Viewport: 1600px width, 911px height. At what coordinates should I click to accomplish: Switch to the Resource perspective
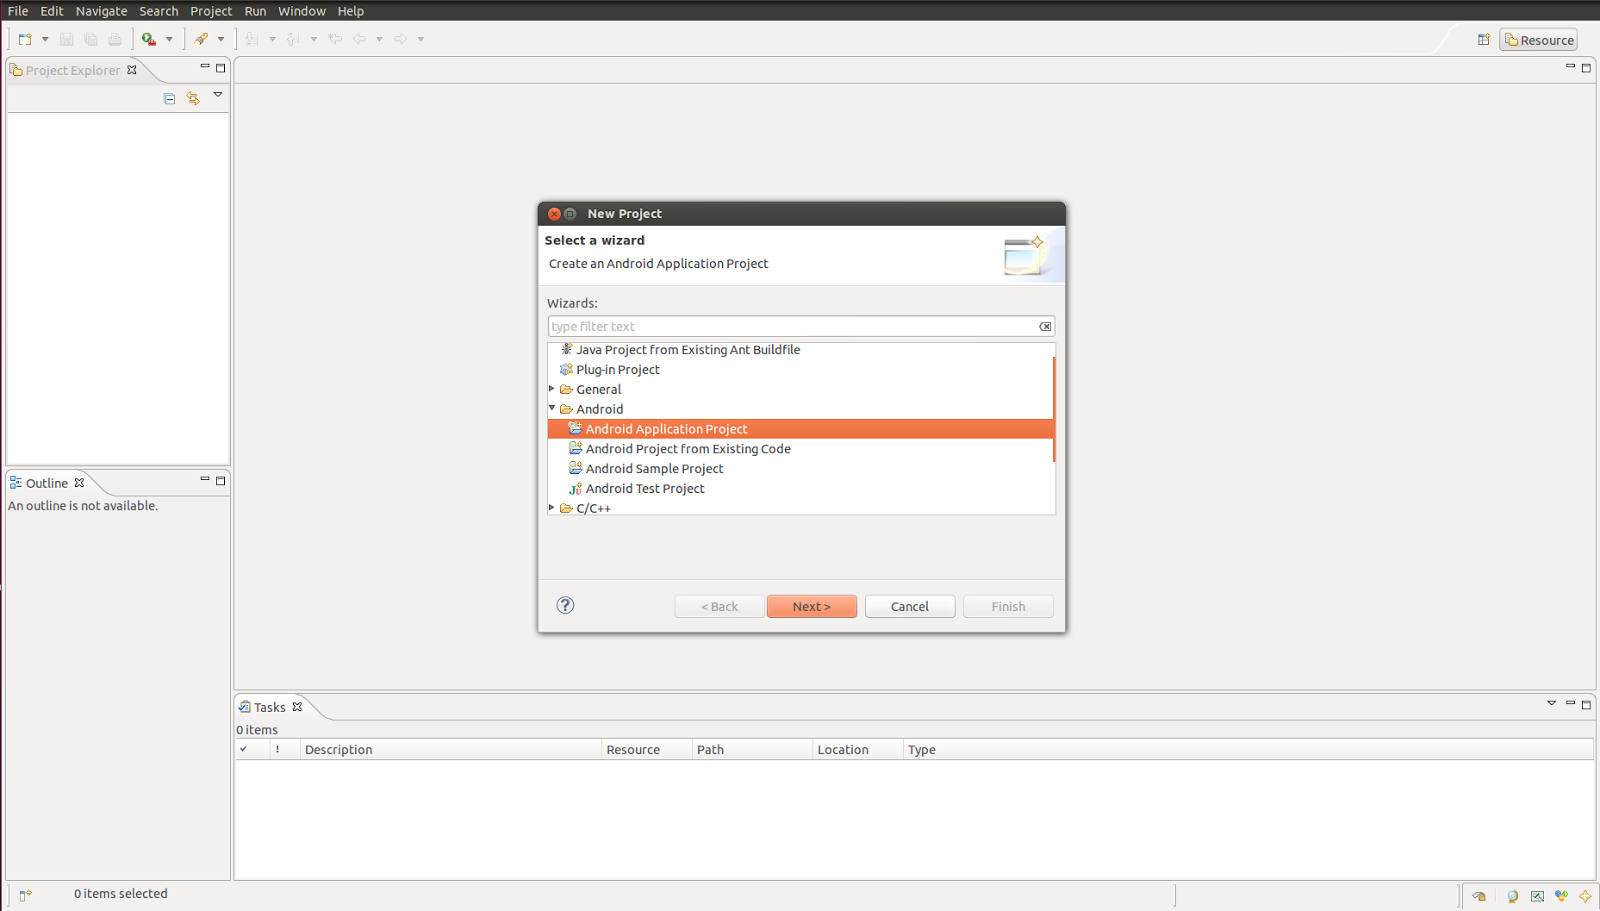[x=1539, y=39]
